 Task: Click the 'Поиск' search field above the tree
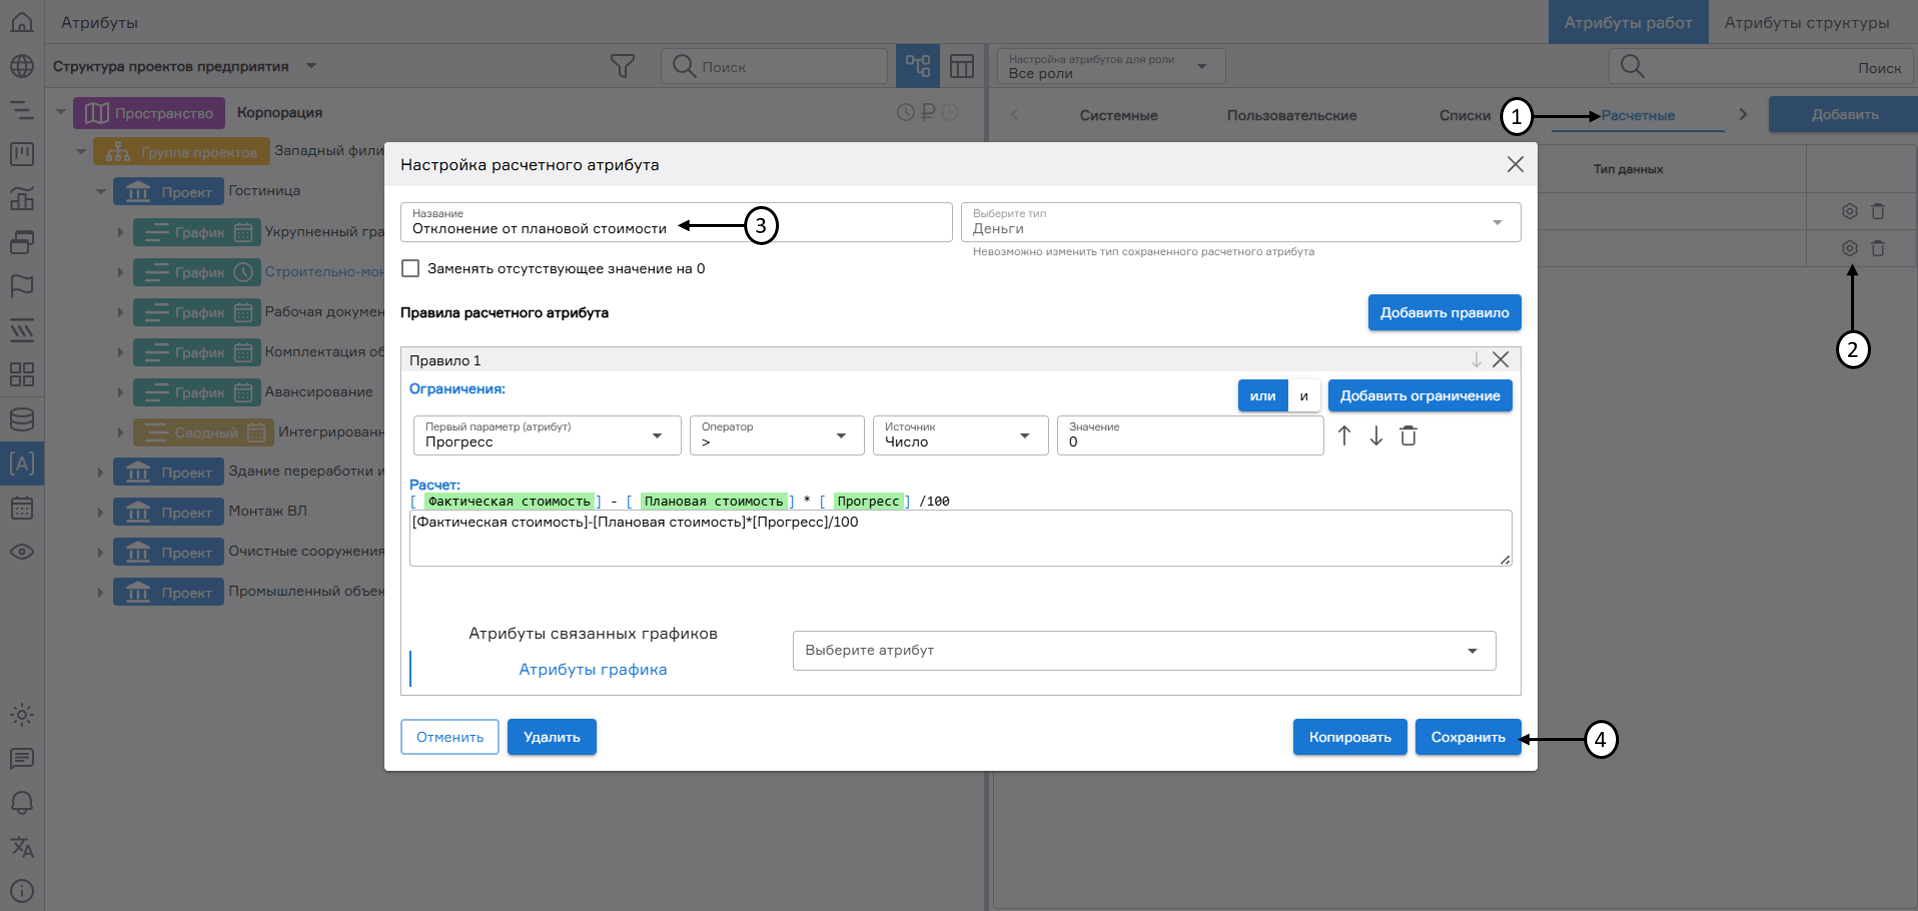(x=775, y=65)
